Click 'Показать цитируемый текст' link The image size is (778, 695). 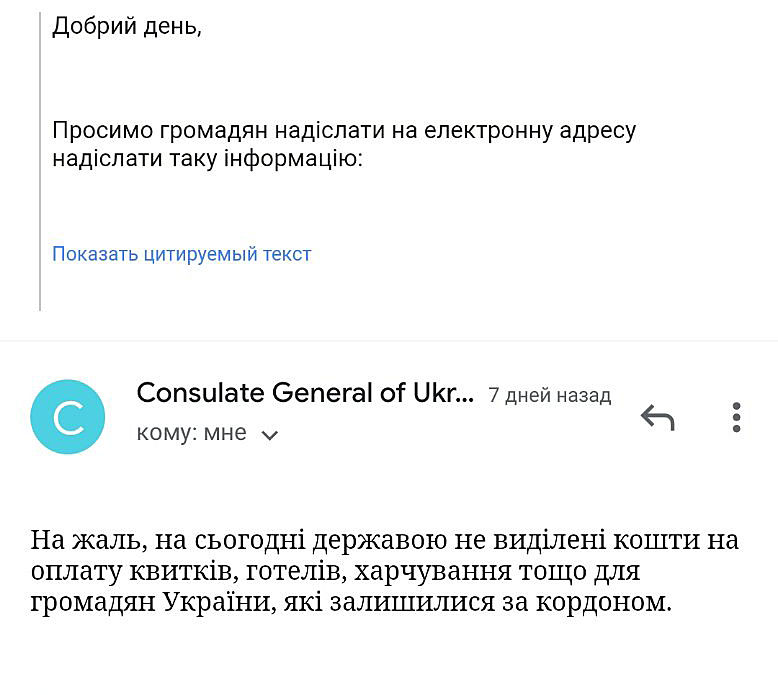pos(181,254)
